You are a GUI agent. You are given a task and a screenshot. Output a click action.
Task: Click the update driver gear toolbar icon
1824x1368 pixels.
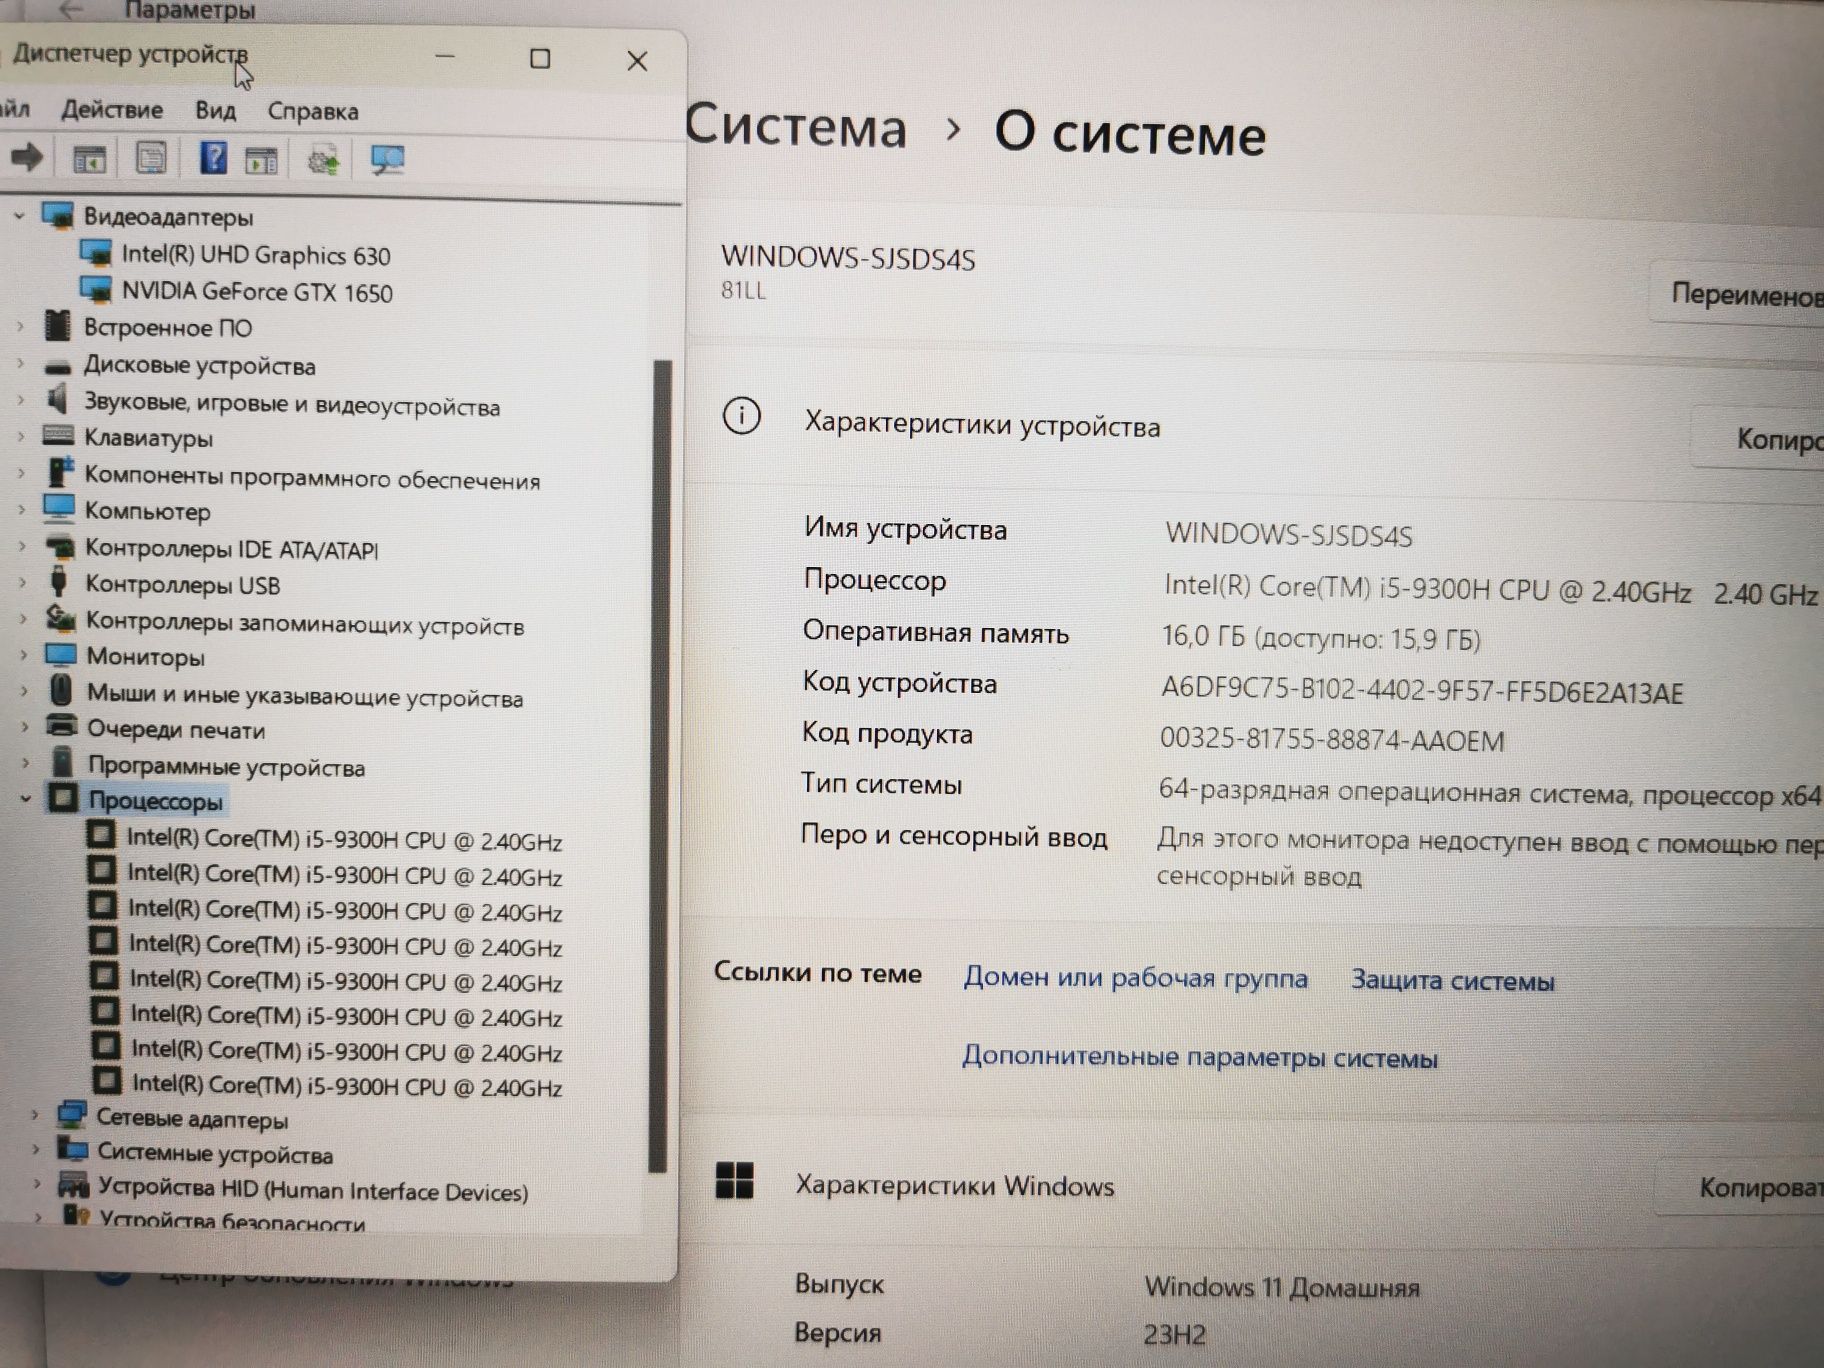(x=323, y=160)
